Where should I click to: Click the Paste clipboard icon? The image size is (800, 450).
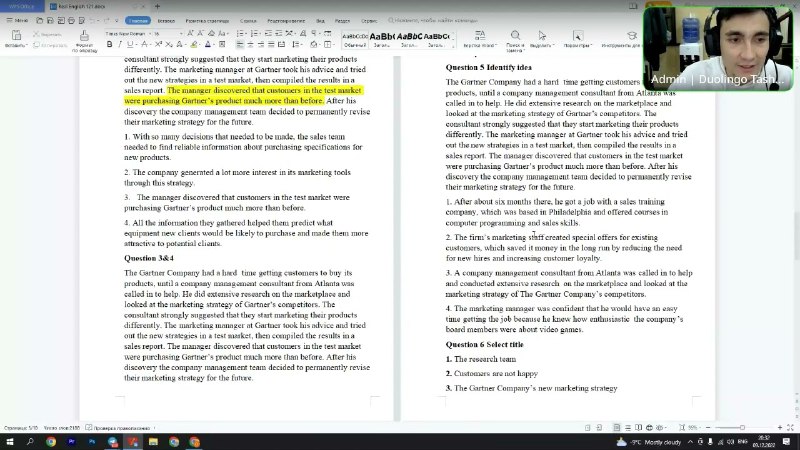16,36
